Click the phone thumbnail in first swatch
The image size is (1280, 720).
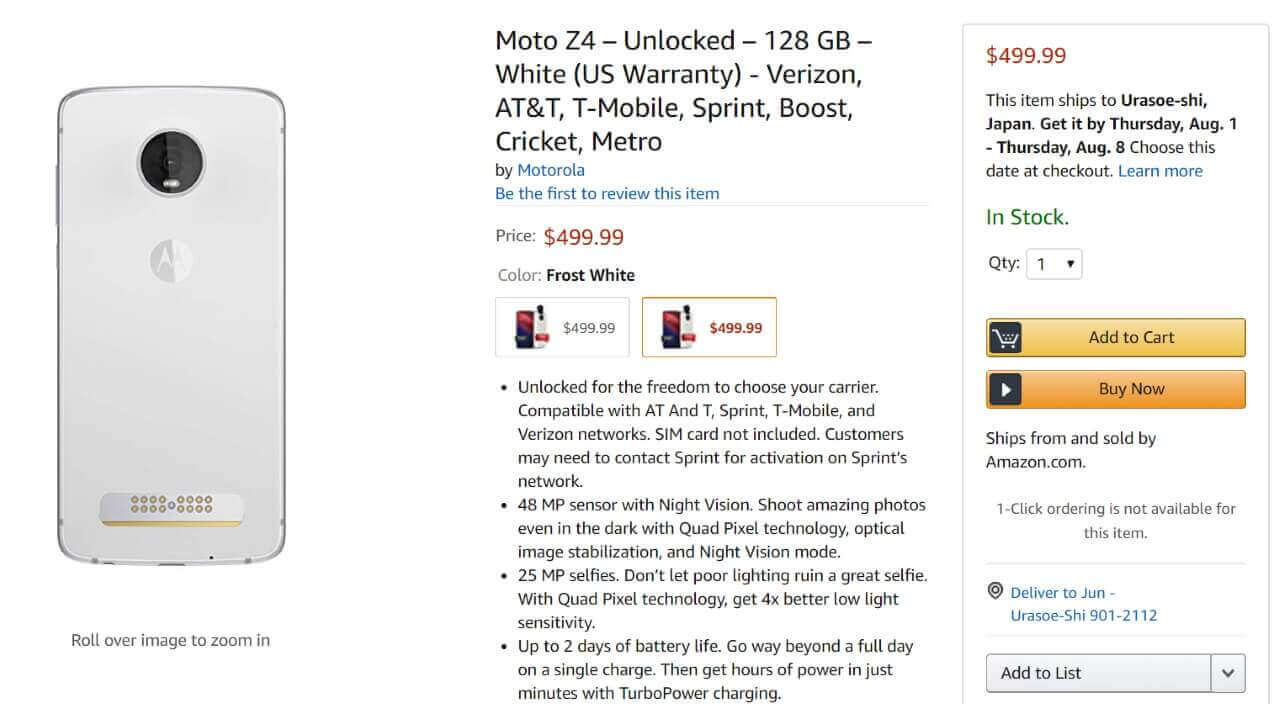(x=532, y=327)
